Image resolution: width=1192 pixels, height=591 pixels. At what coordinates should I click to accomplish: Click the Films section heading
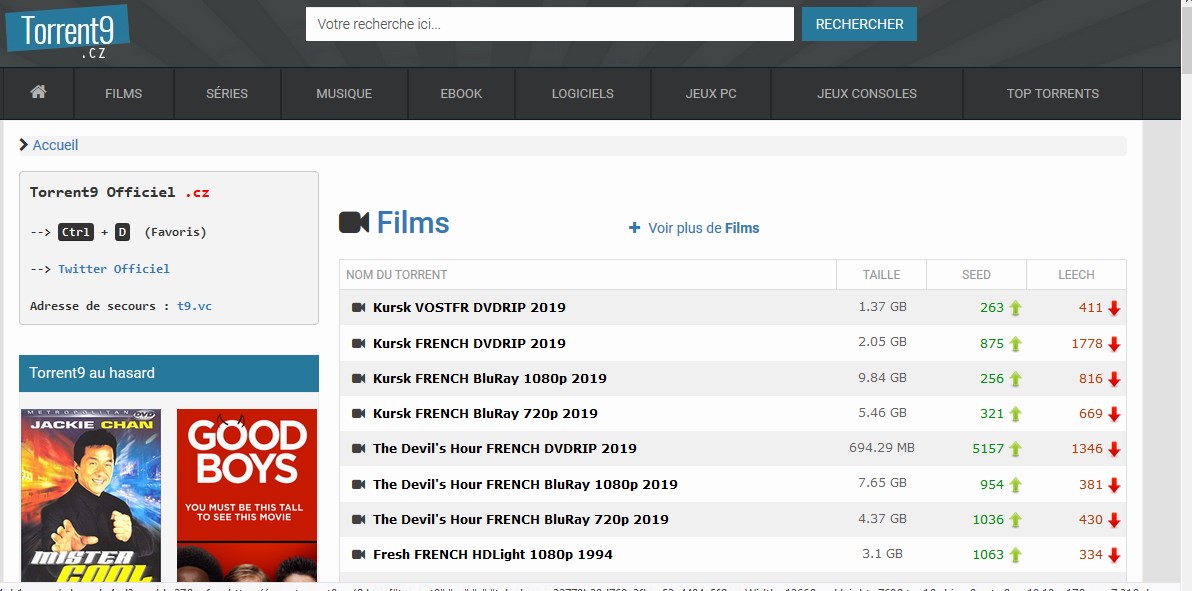[413, 223]
